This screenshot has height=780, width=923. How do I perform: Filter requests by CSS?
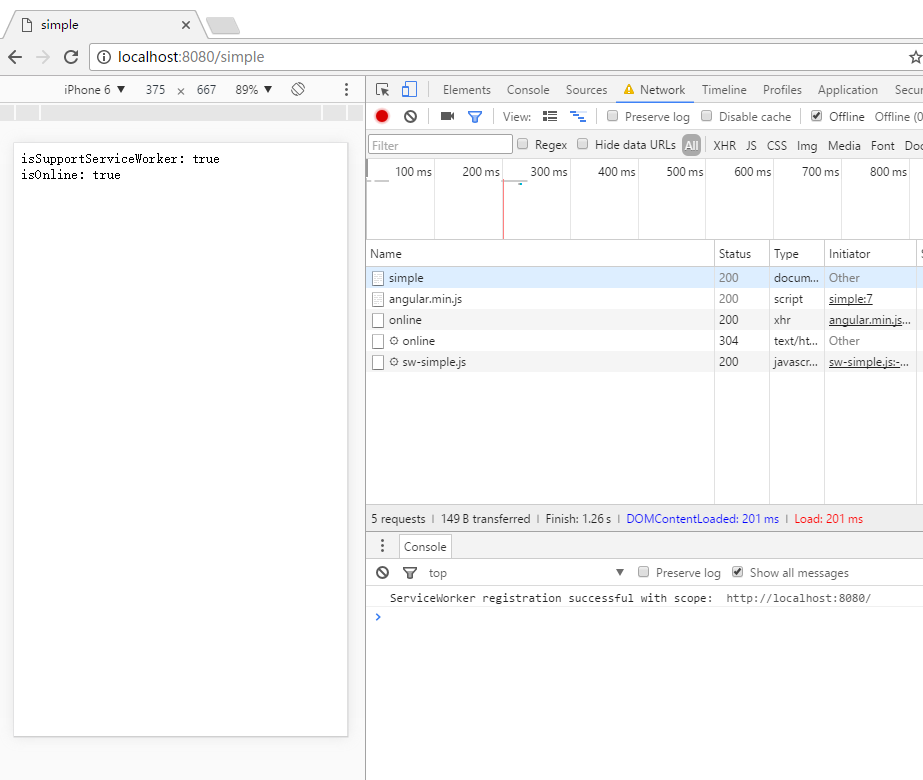pyautogui.click(x=776, y=145)
